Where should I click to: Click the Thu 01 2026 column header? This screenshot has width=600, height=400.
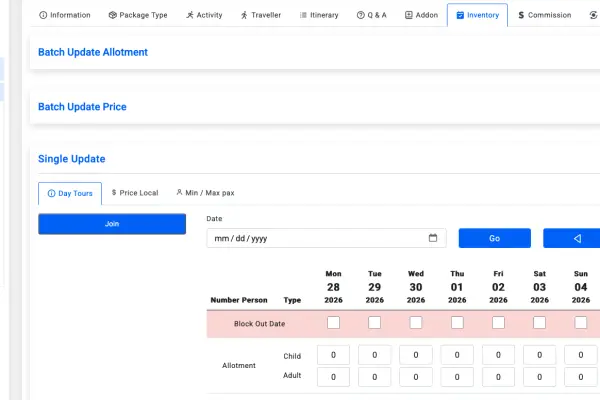(457, 287)
